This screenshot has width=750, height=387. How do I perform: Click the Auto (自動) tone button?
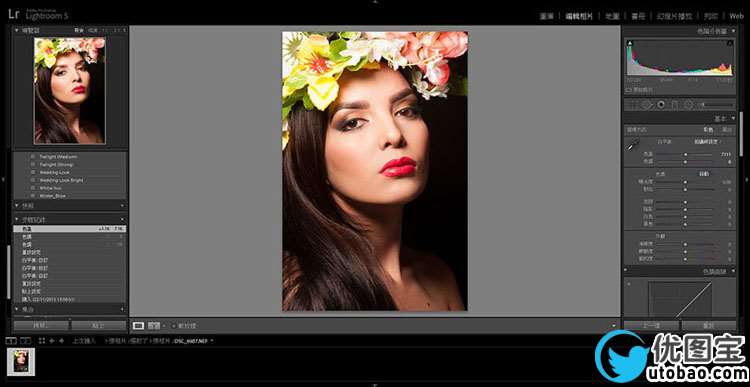point(704,174)
